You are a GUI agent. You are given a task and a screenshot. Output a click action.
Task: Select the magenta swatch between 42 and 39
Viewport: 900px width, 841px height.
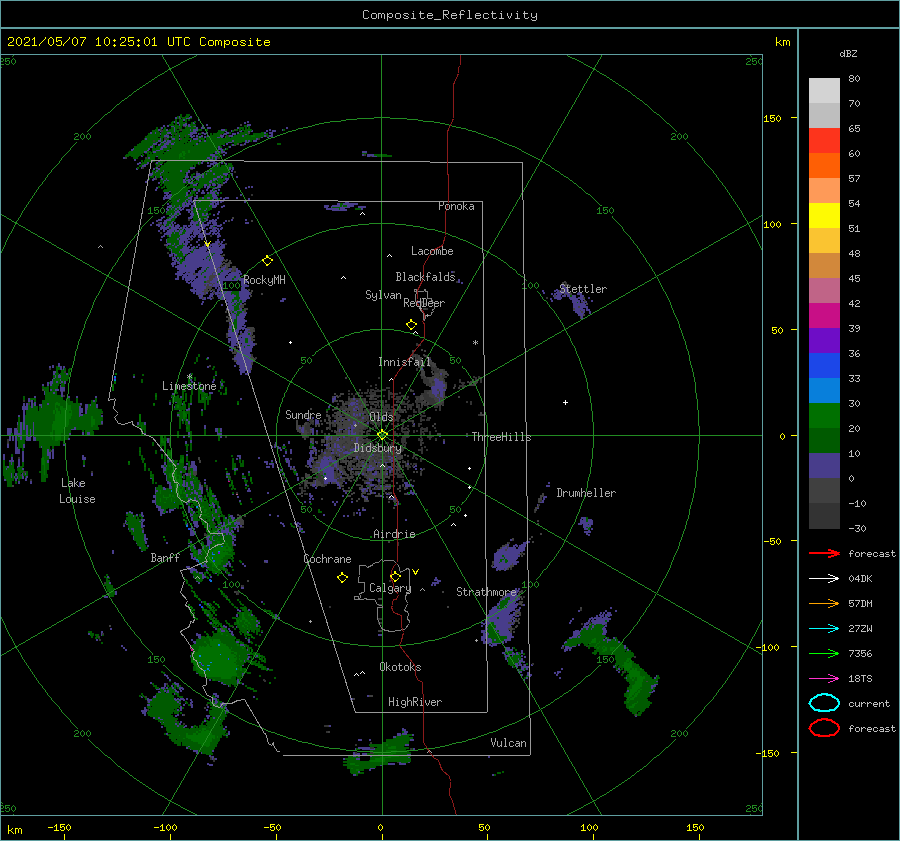tap(824, 316)
